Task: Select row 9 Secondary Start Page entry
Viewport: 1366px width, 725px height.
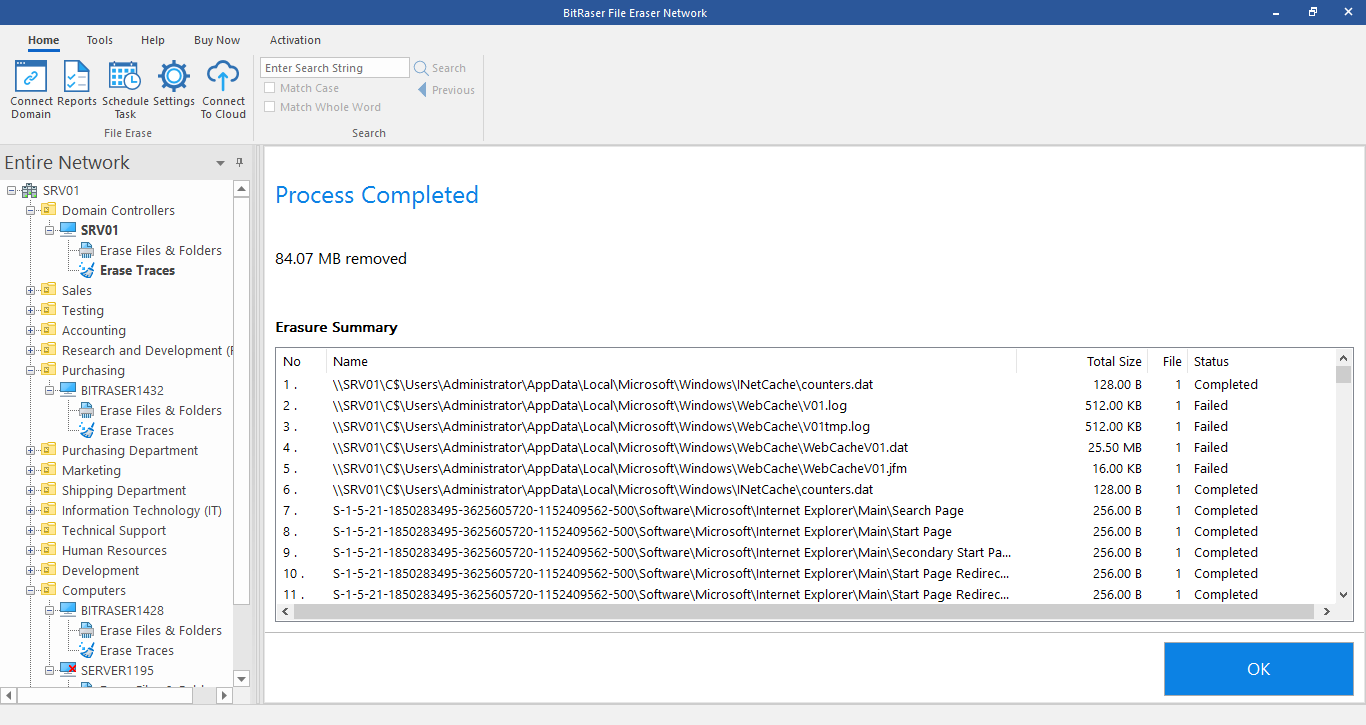Action: pos(806,552)
